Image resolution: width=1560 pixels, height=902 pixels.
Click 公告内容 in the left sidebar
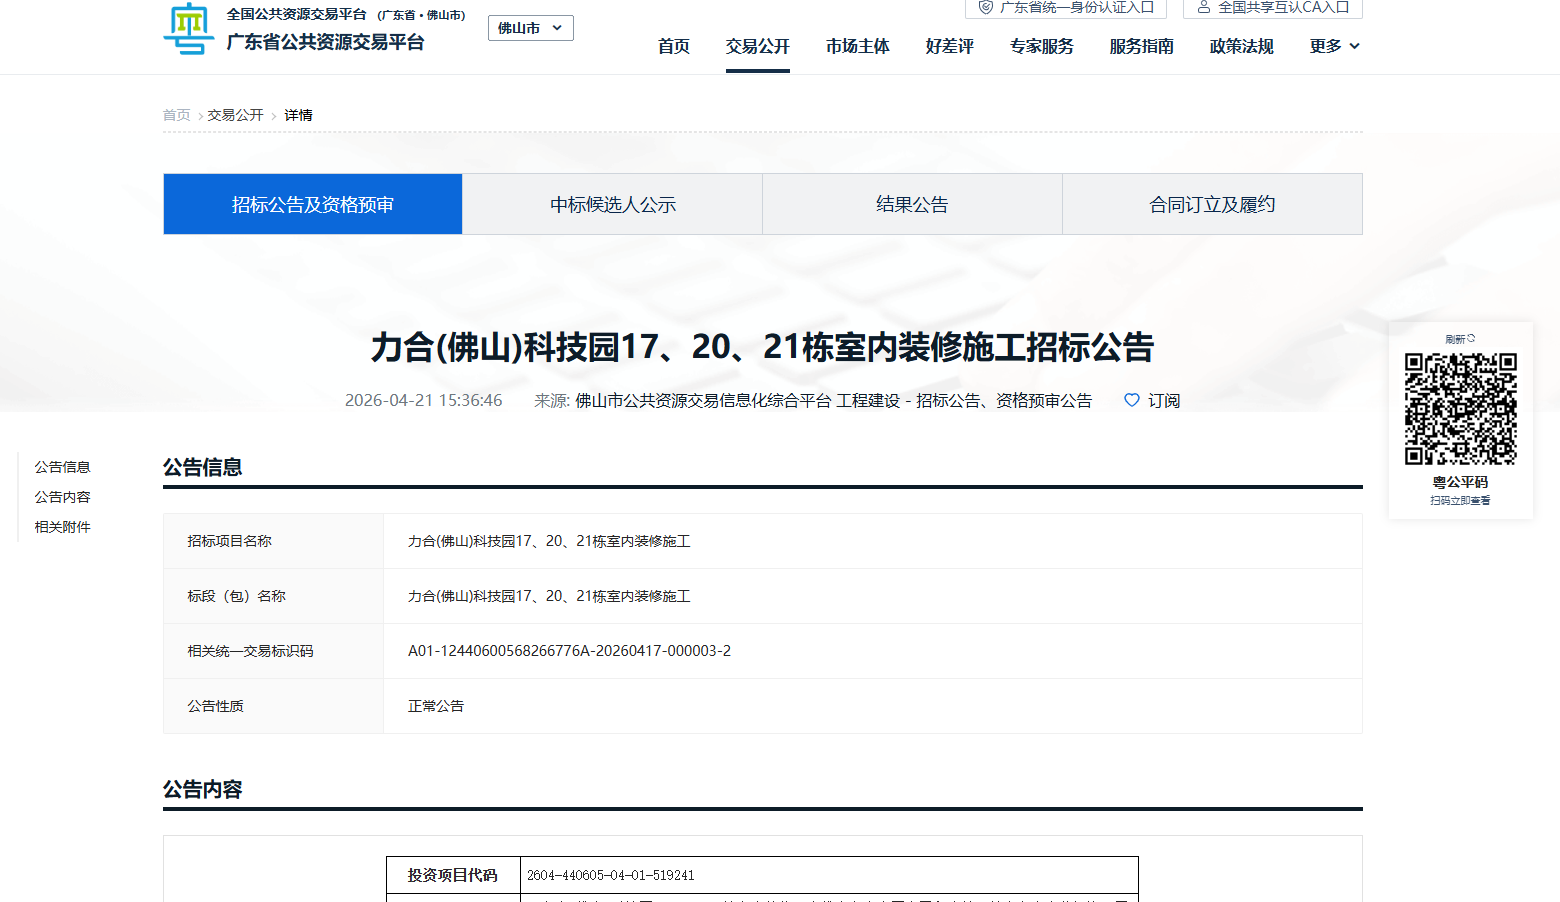[x=62, y=496]
